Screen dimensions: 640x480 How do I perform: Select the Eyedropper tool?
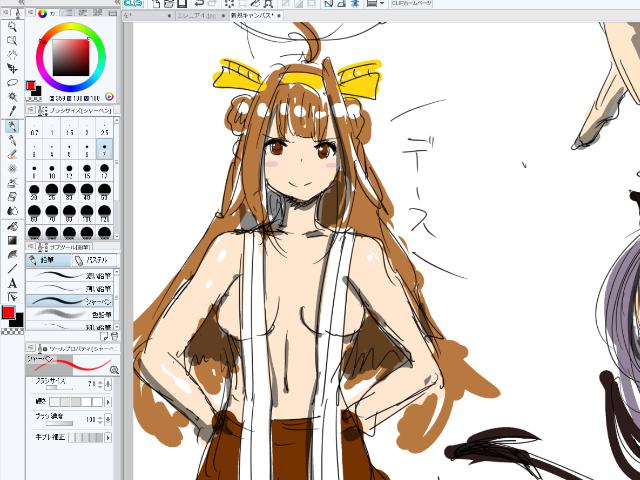click(x=12, y=111)
